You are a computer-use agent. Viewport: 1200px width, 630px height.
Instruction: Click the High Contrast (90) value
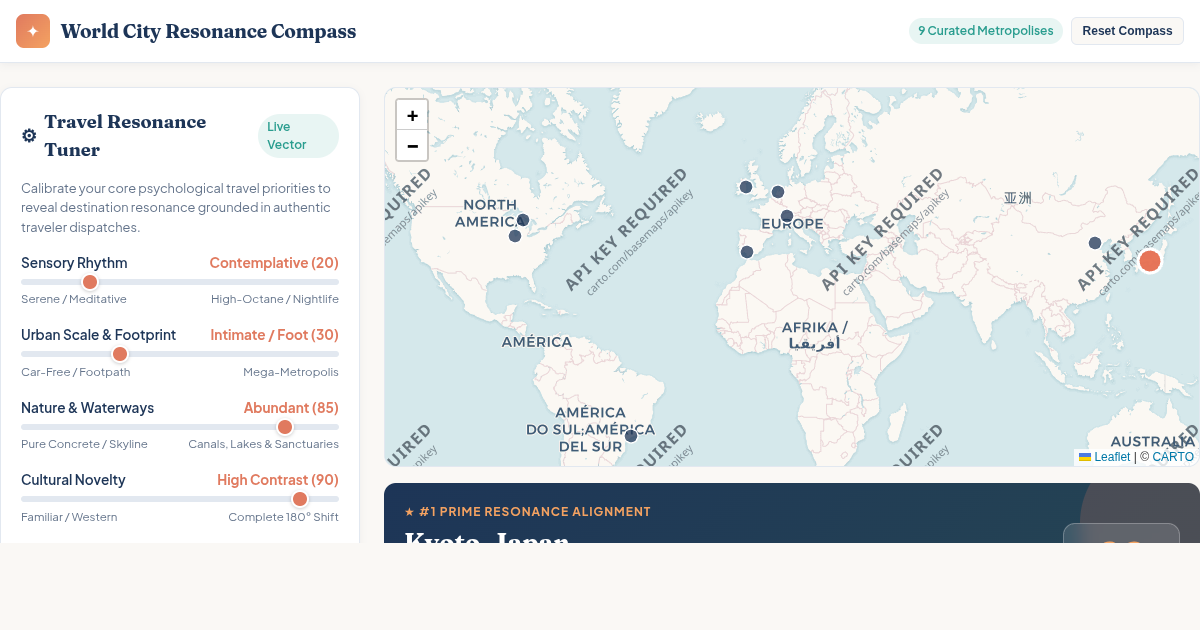[278, 480]
